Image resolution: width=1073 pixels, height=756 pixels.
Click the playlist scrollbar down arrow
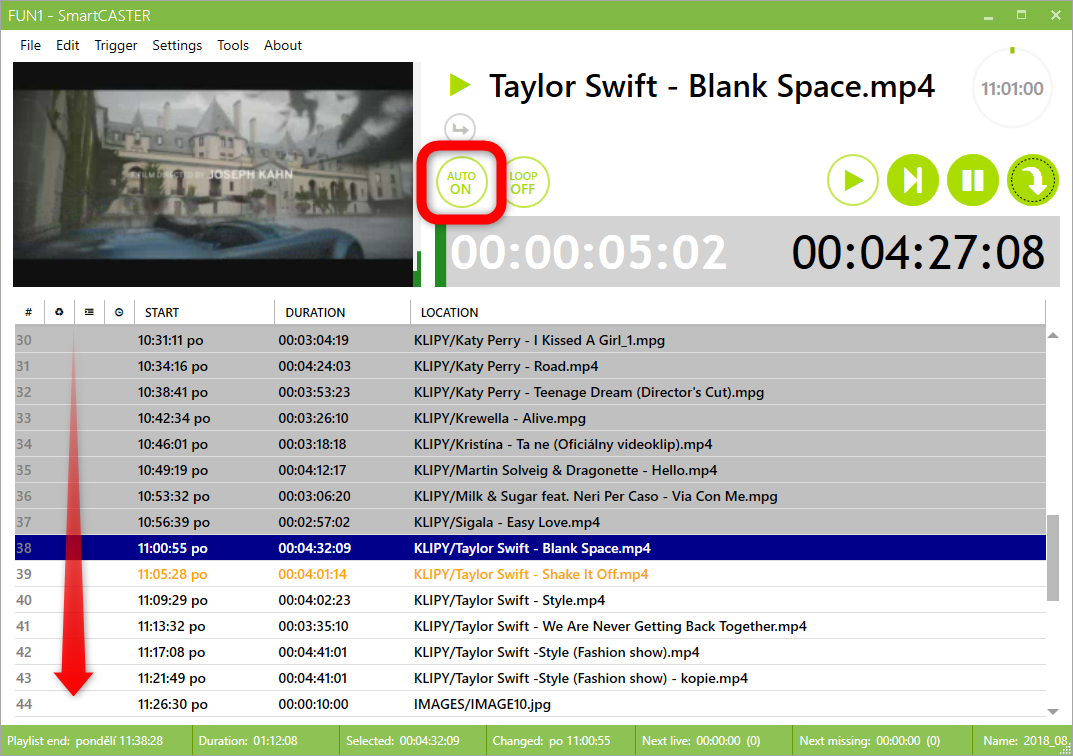(x=1053, y=712)
